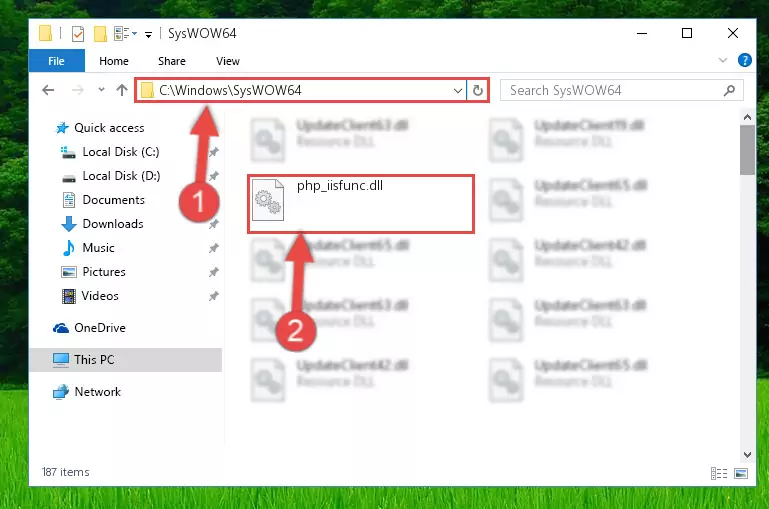Click the pin icon next to Local Disk (C:)

tap(213, 152)
